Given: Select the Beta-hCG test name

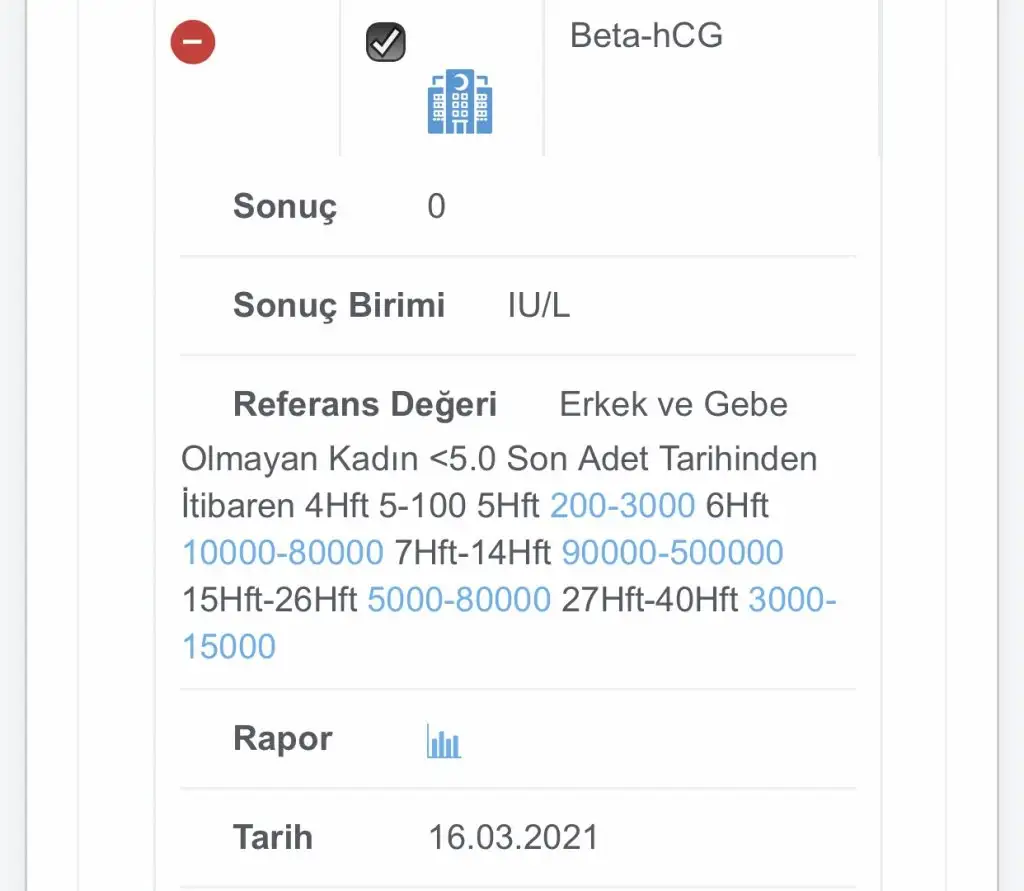Looking at the screenshot, I should (646, 36).
